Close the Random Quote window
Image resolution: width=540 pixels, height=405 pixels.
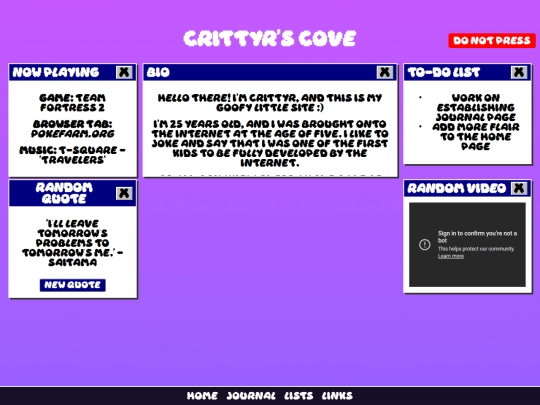click(x=124, y=193)
